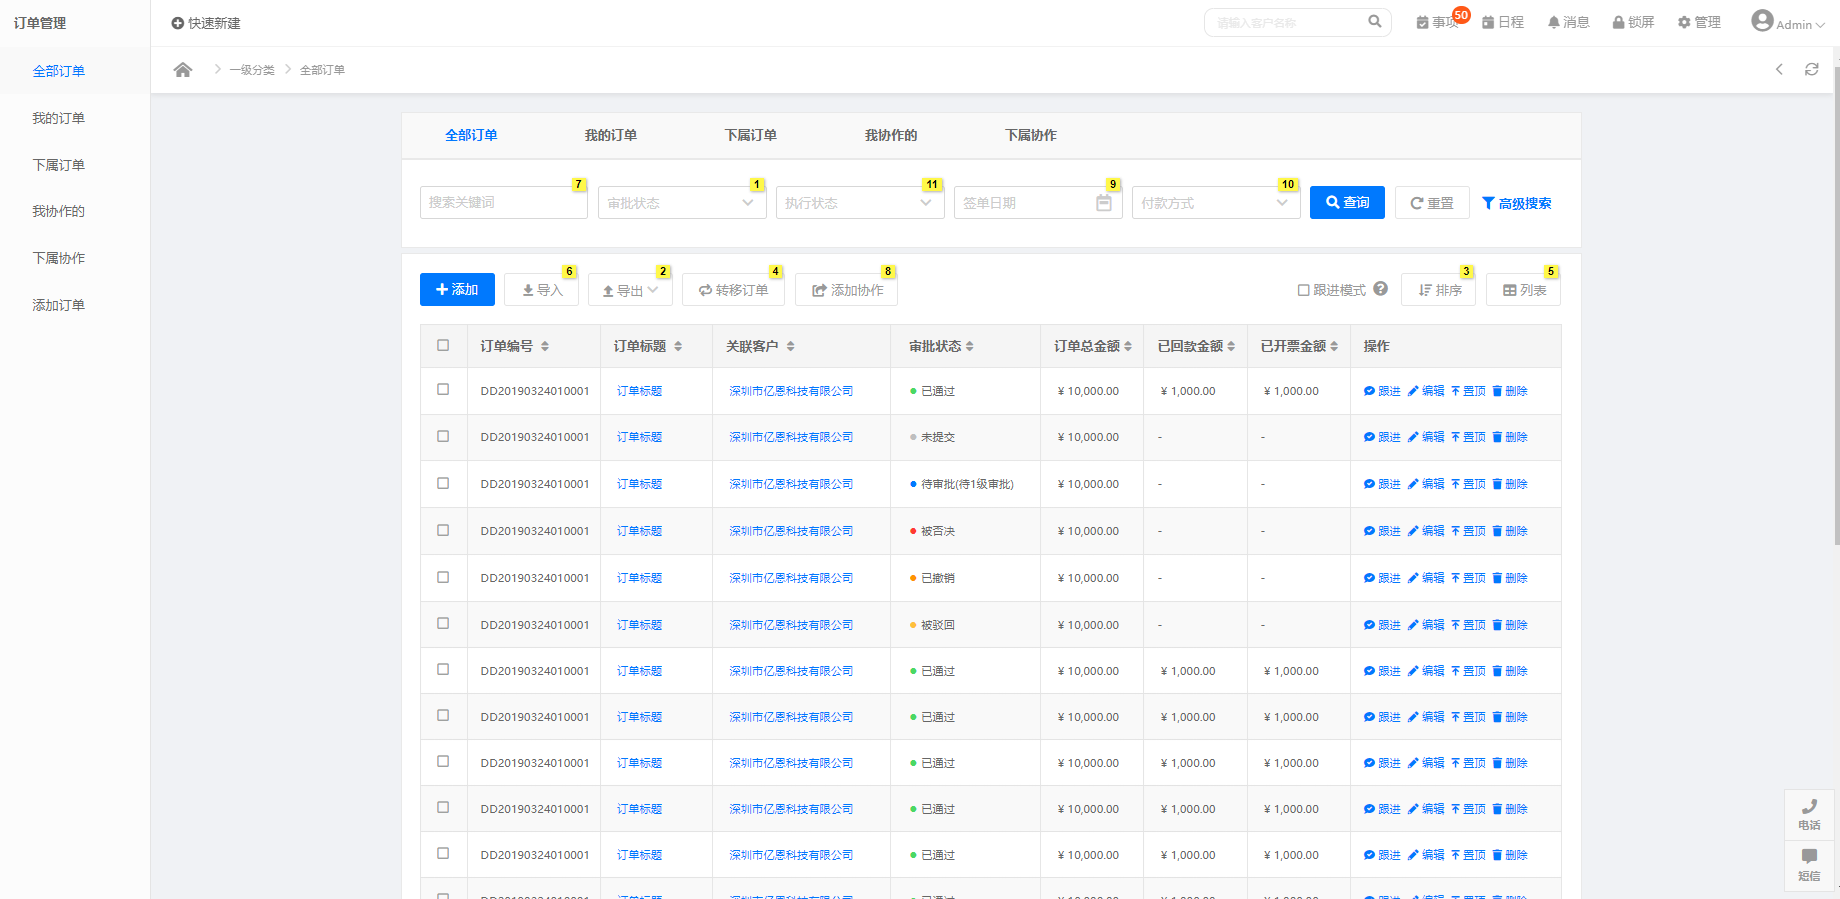Click the 跟进模式 help question icon
This screenshot has height=899, width=1840.
point(1380,289)
